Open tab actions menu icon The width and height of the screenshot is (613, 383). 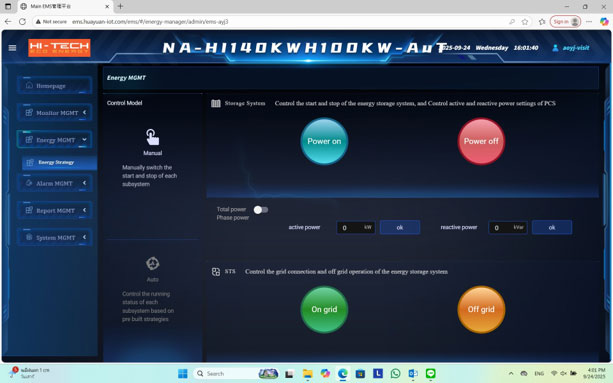coord(8,6)
